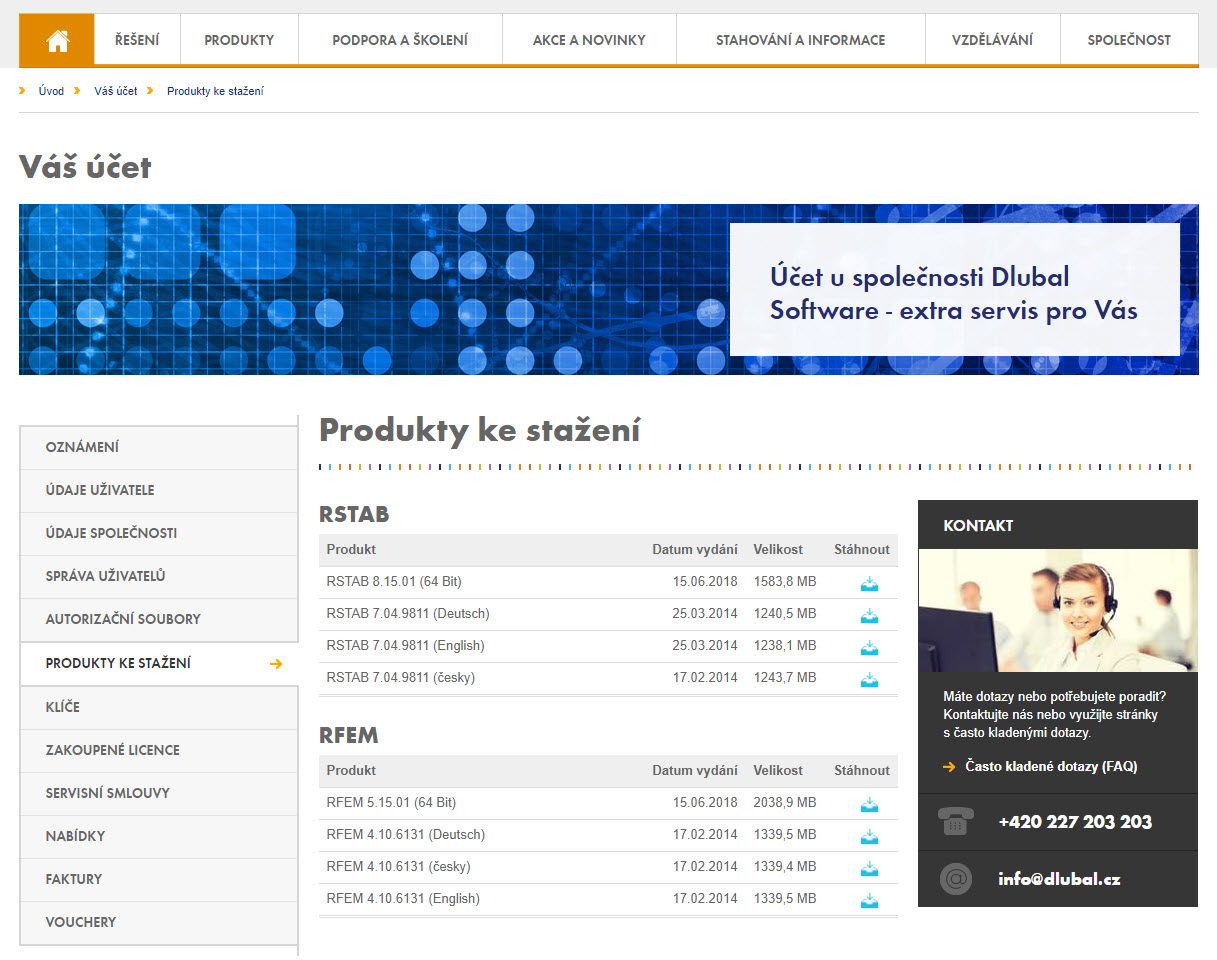Click RFEM table Velikost header
The height and width of the screenshot is (960, 1217).
pos(778,770)
